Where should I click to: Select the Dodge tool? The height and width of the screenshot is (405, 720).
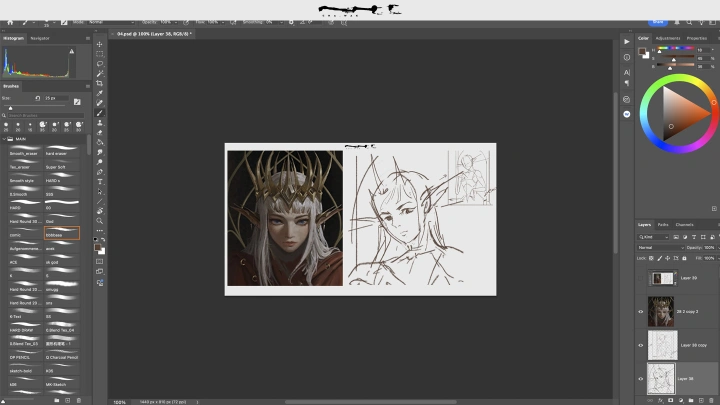[100, 162]
